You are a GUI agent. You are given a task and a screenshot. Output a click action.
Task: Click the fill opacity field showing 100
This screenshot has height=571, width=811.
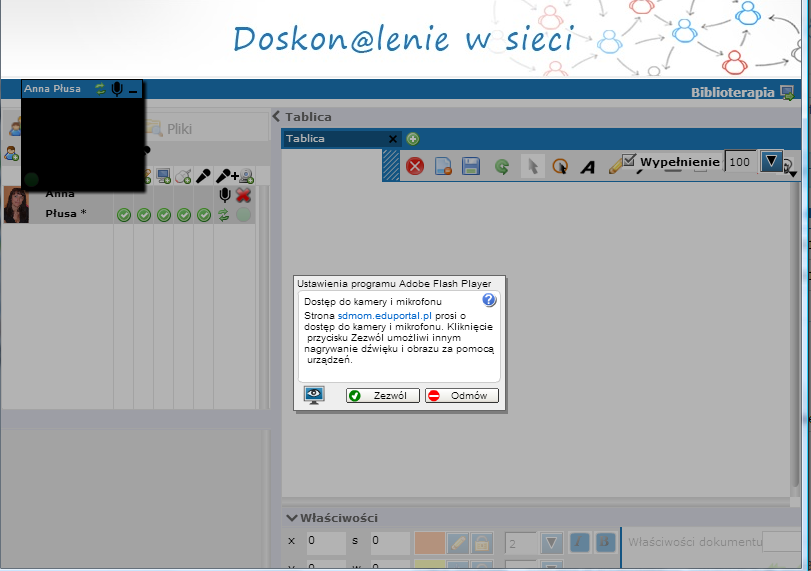[741, 162]
